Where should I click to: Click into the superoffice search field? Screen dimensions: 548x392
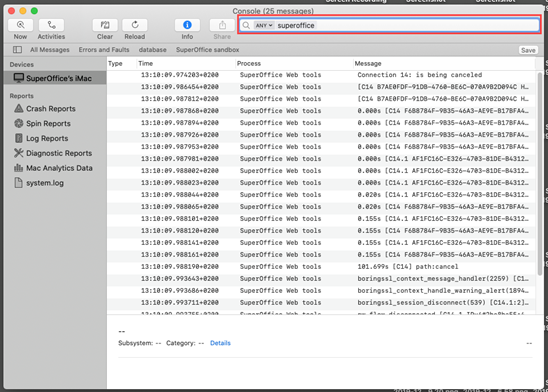coord(389,25)
